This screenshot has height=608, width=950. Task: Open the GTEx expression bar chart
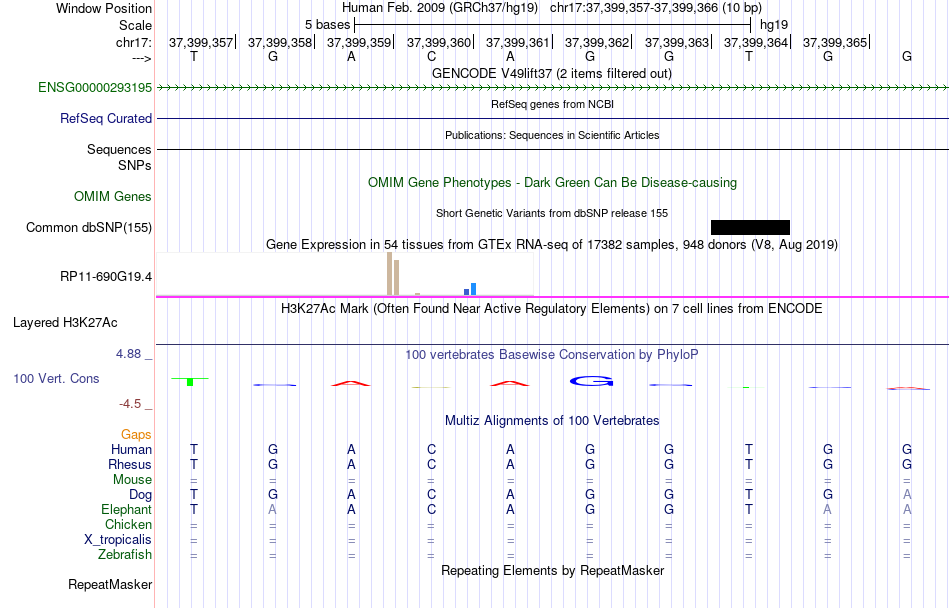[345, 274]
